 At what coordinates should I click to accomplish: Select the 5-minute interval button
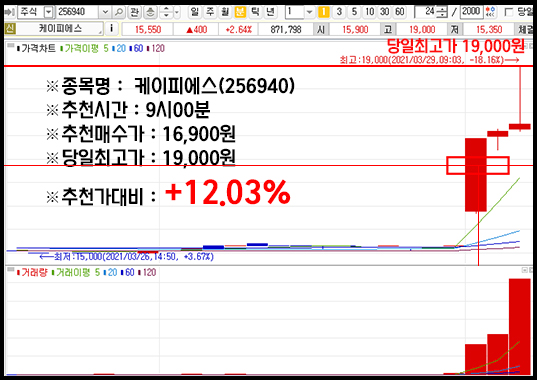354,12
